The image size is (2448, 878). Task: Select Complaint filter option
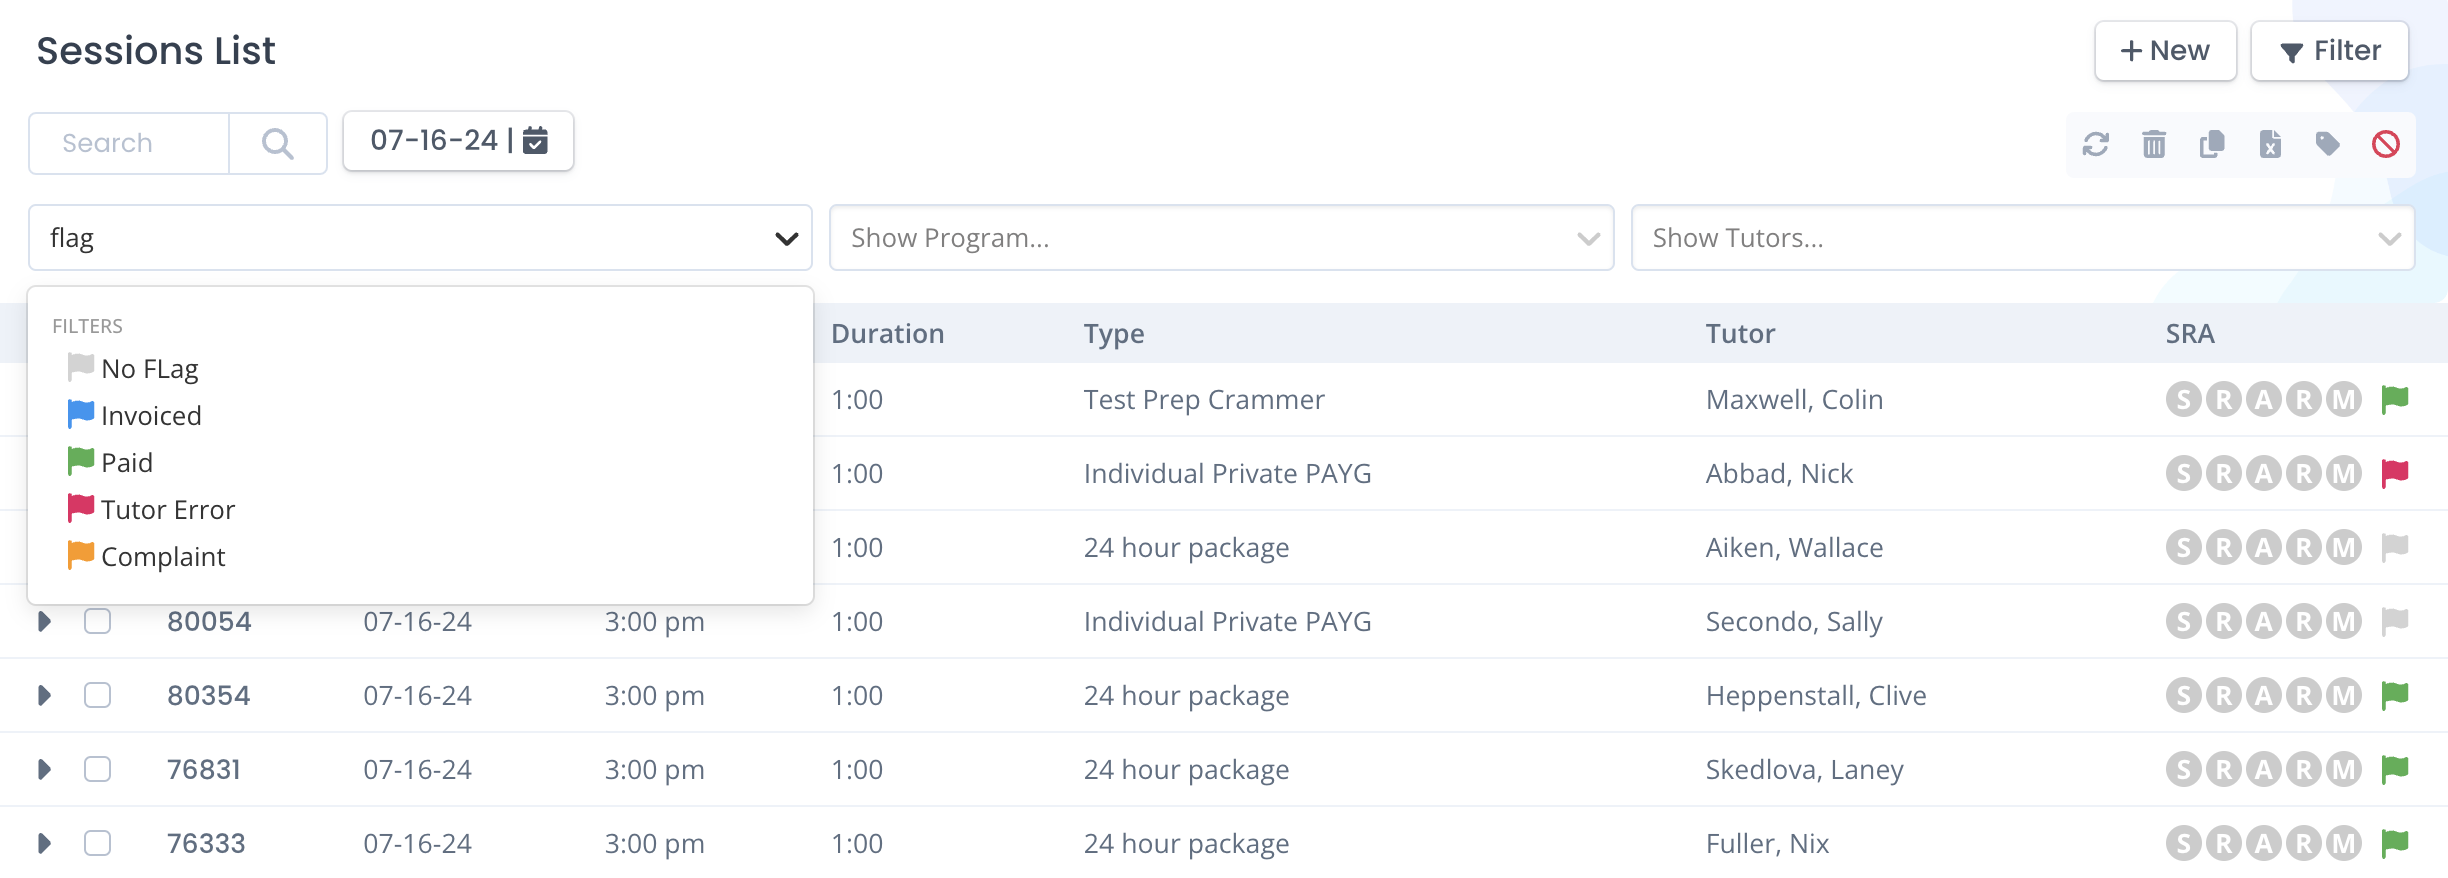tap(146, 556)
